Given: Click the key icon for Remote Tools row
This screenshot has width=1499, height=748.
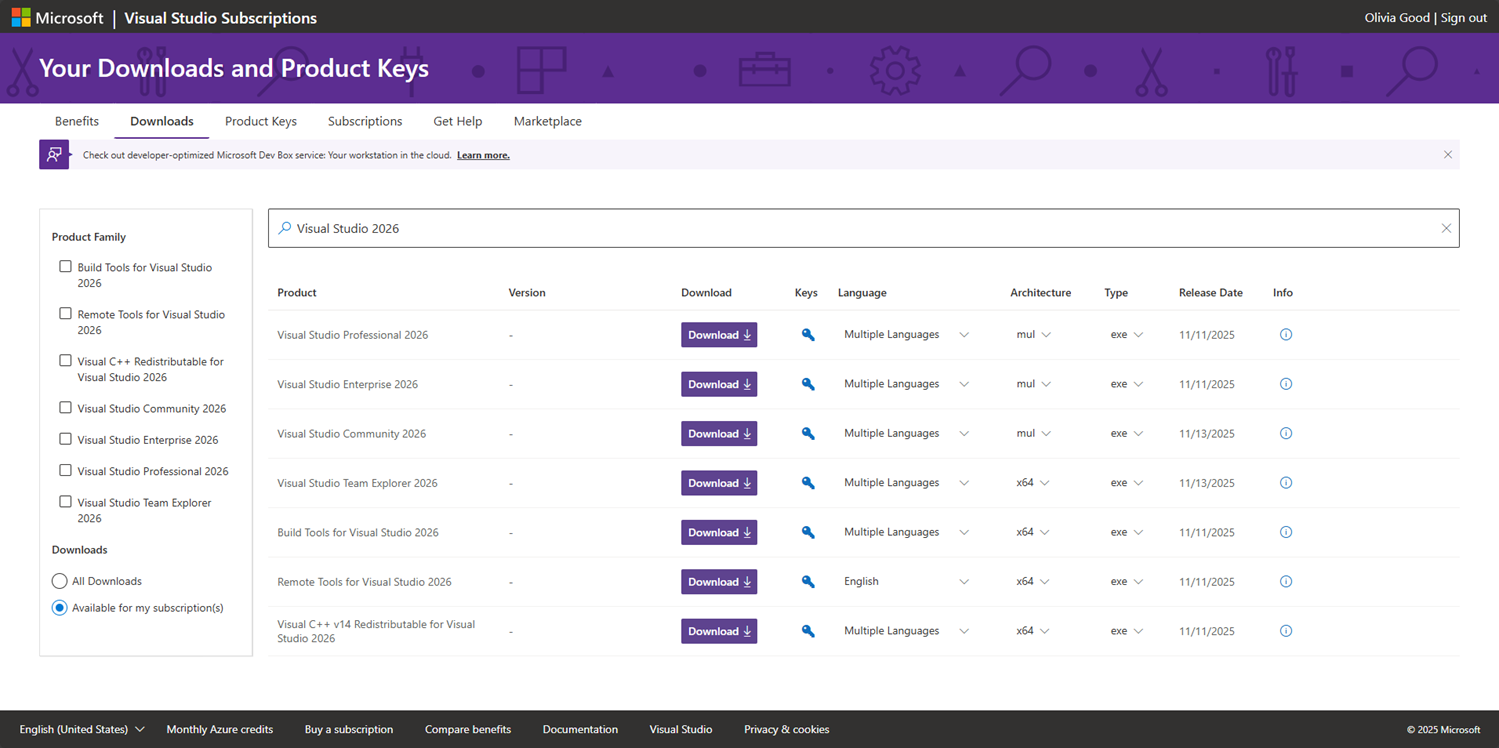Looking at the screenshot, I should (x=806, y=581).
